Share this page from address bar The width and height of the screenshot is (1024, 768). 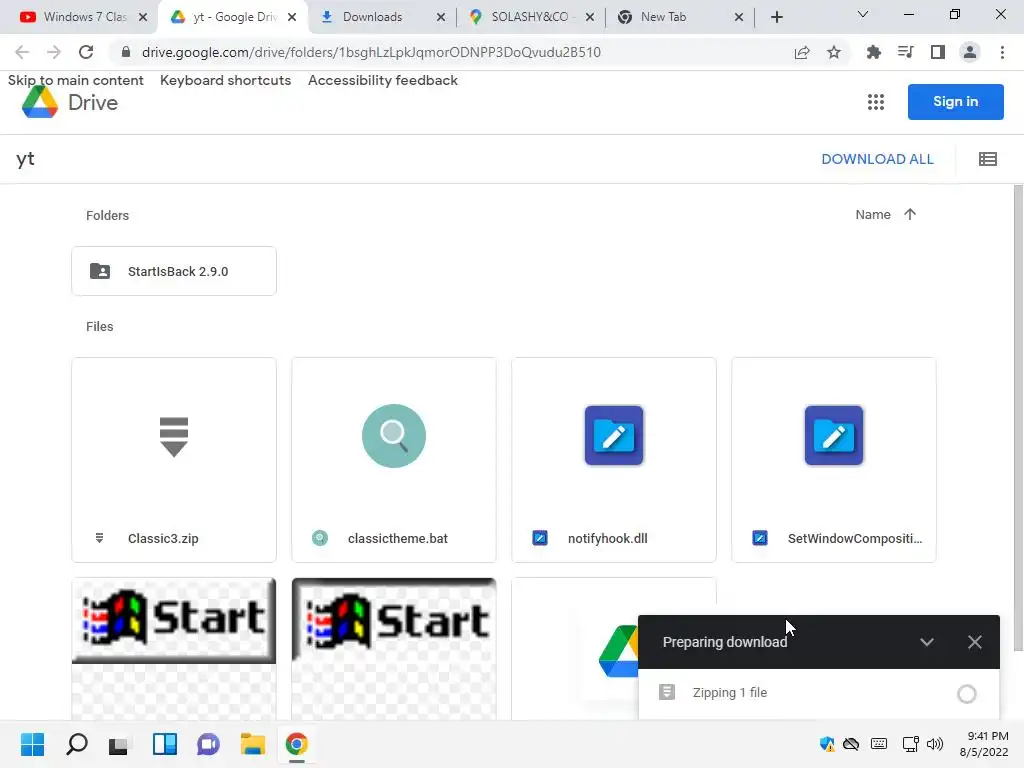click(x=802, y=52)
